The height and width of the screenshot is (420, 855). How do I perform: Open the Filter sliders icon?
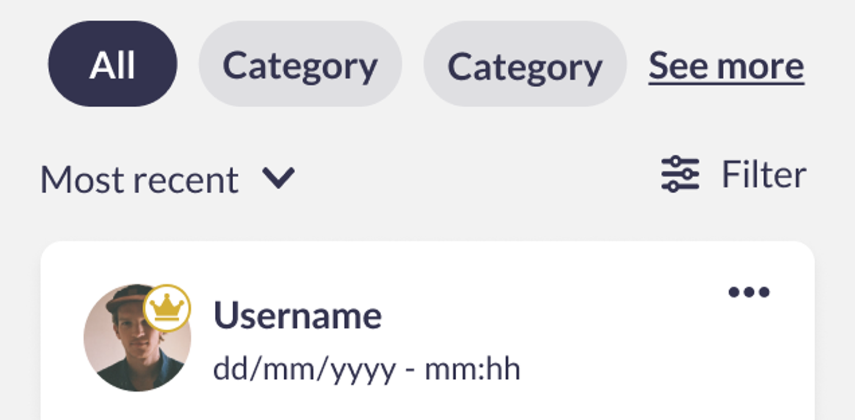(680, 175)
